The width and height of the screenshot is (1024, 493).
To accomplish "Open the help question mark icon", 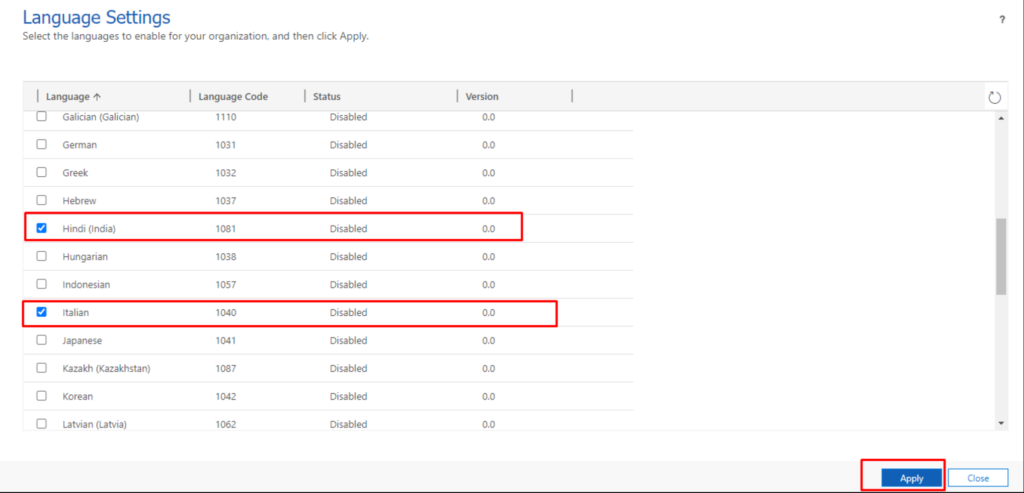I will (1002, 20).
